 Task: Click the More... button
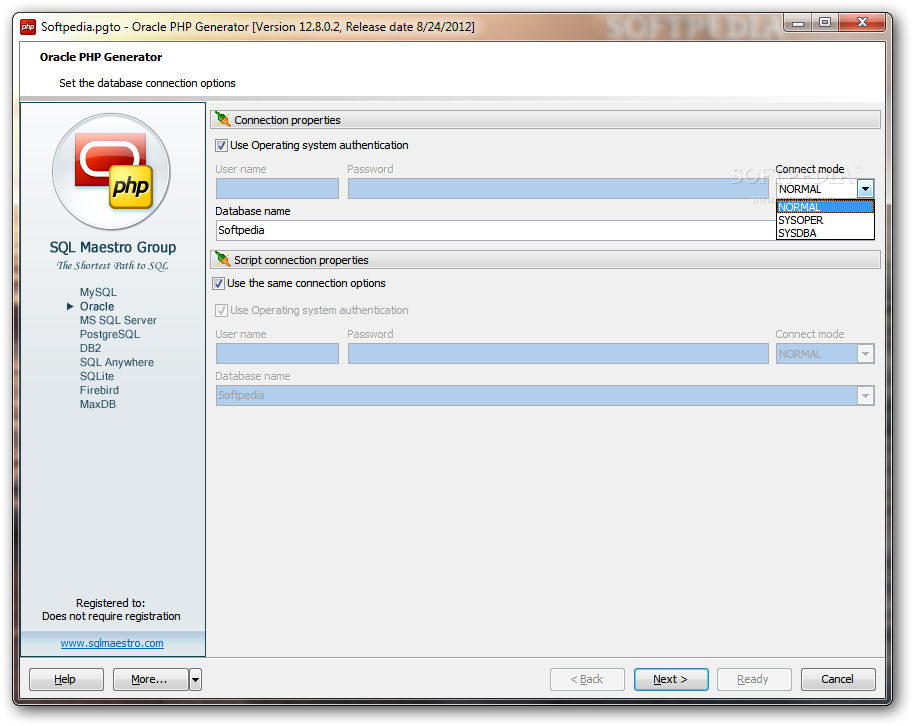point(150,679)
